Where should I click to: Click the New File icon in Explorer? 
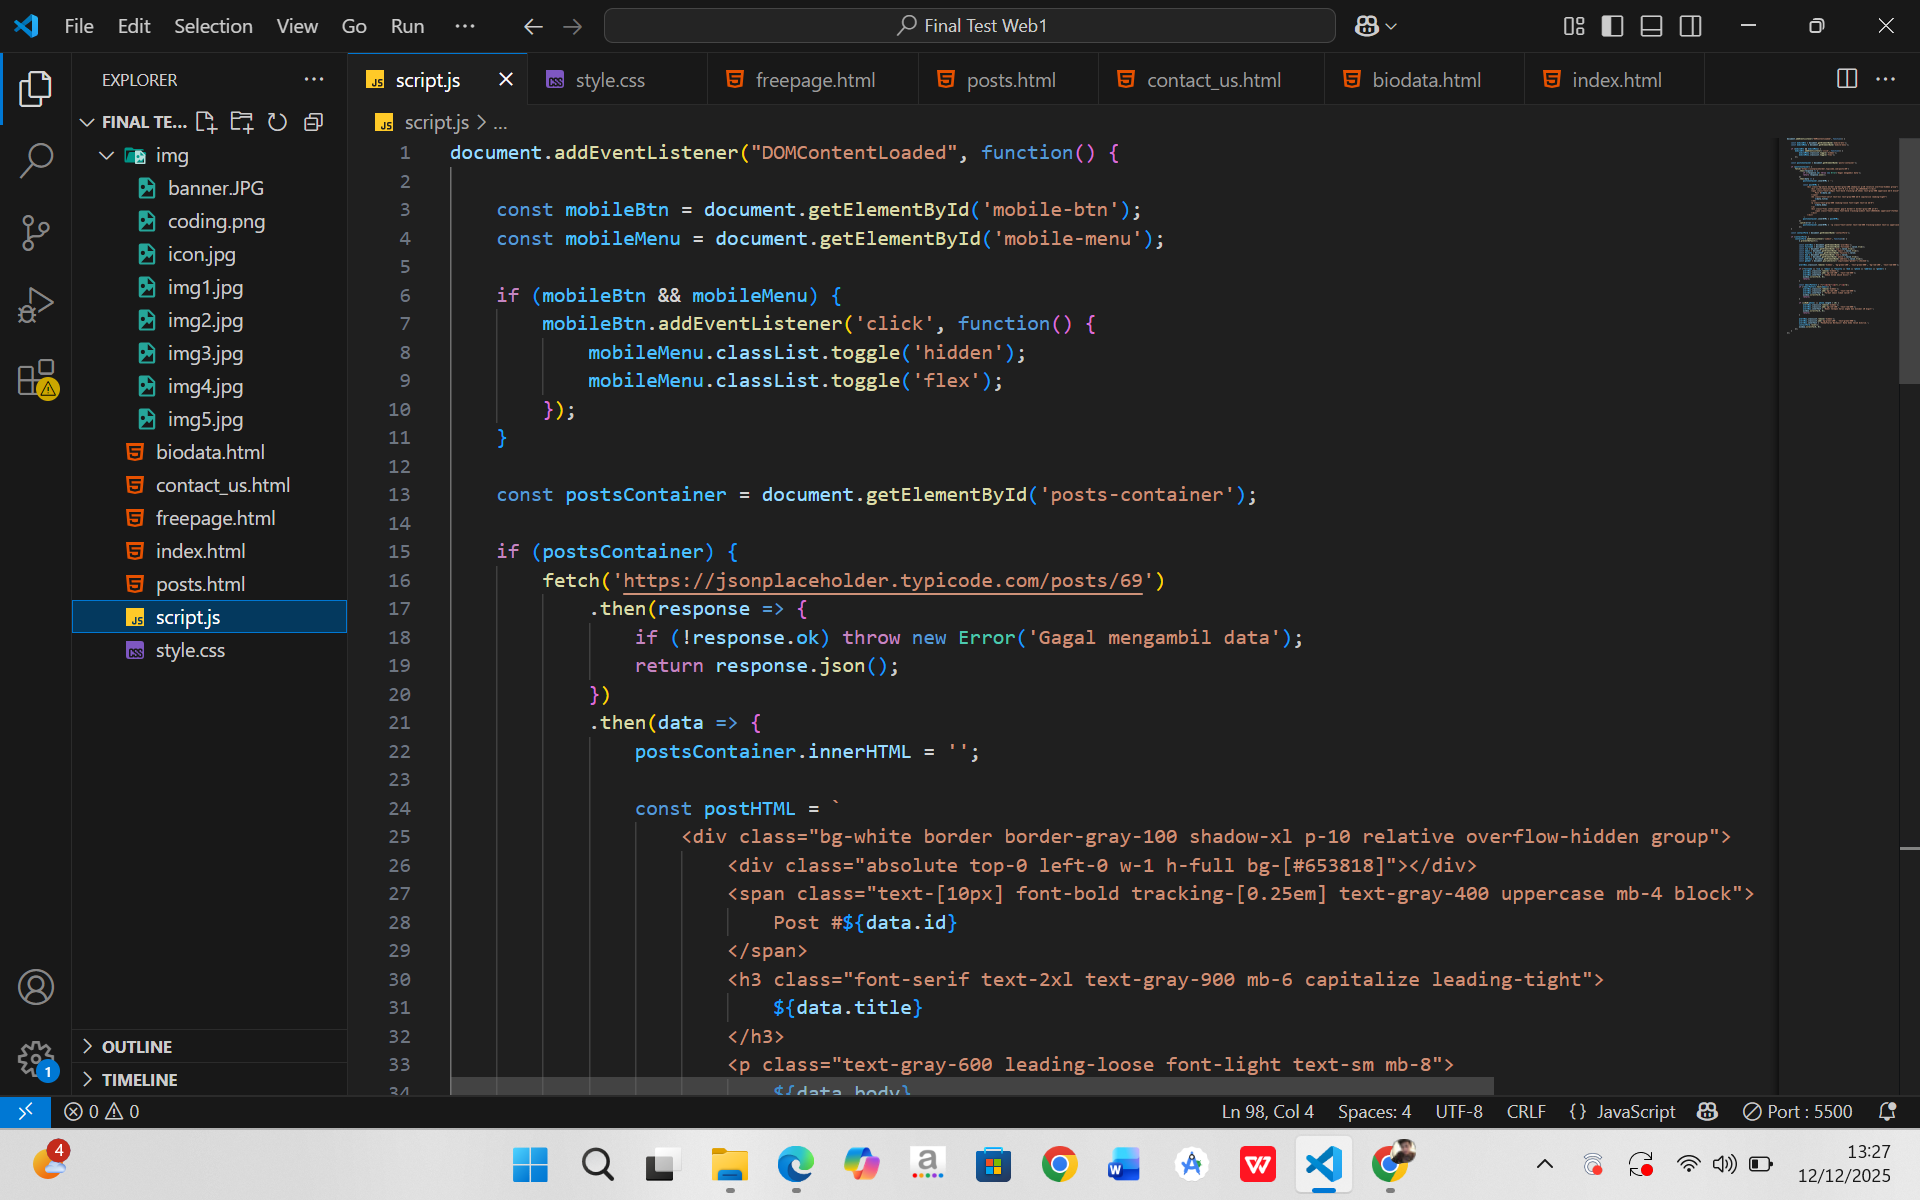click(x=206, y=122)
